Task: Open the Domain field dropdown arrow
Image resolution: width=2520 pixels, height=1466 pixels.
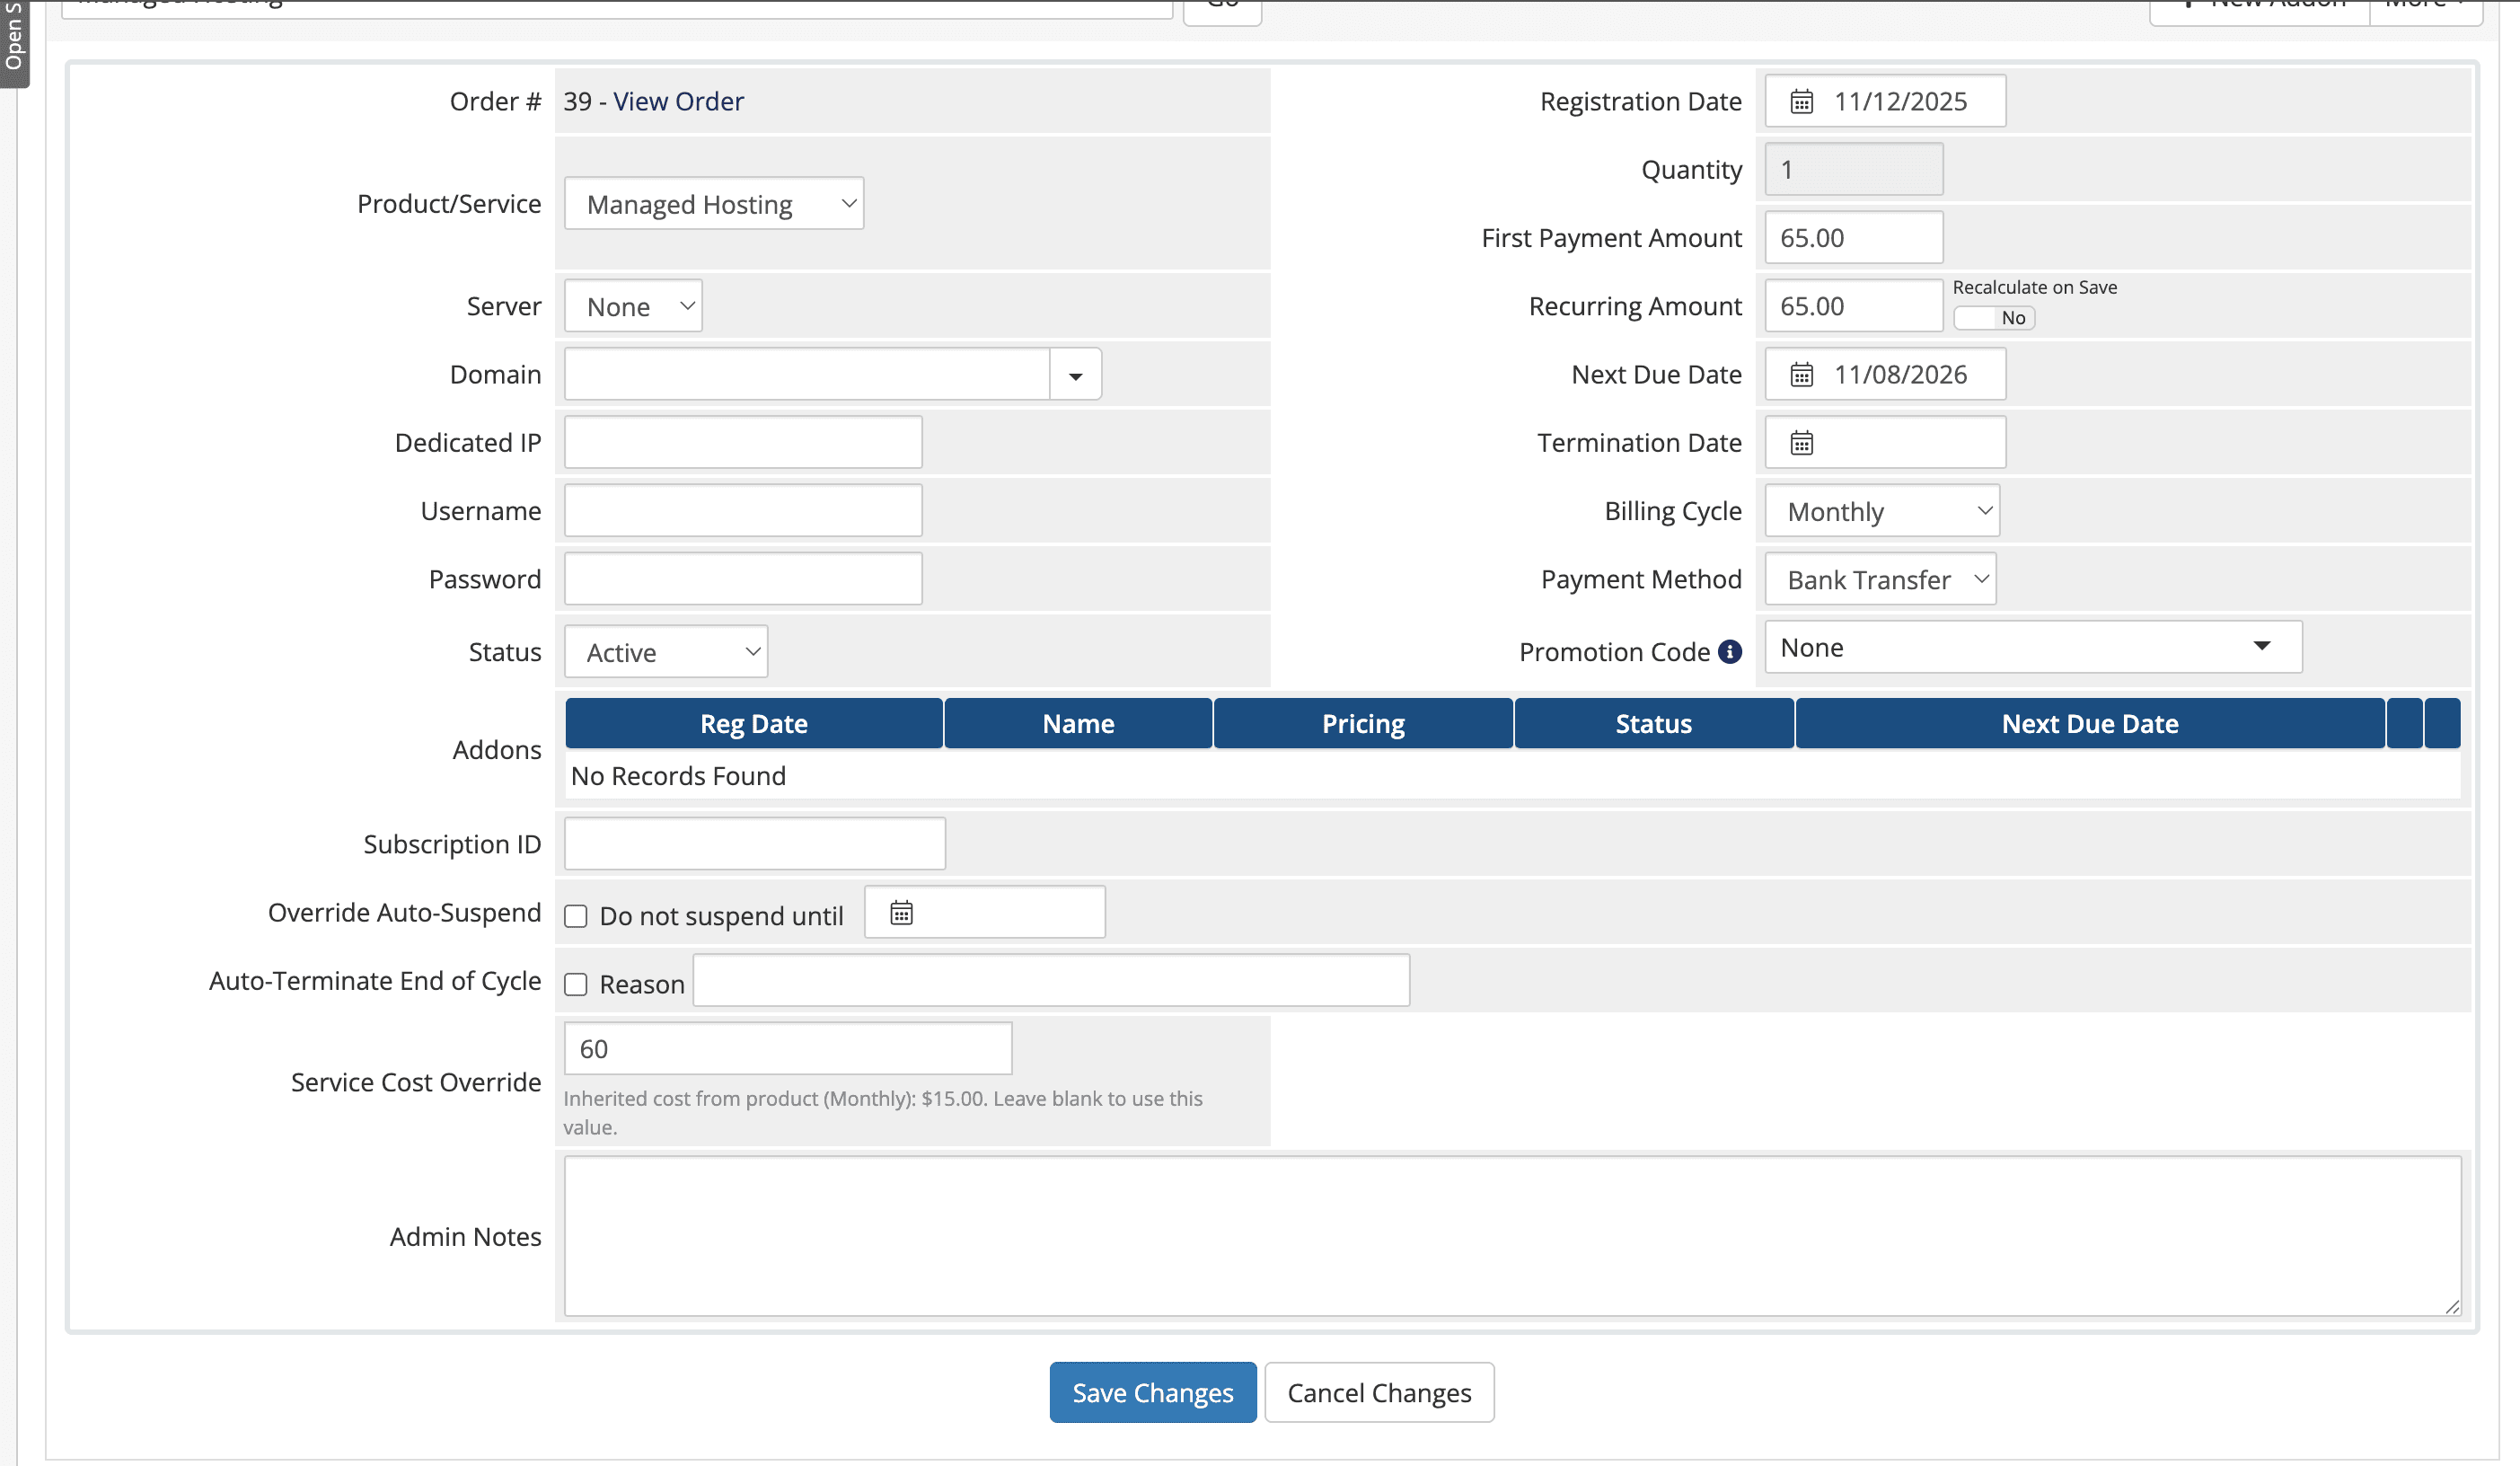Action: [x=1075, y=373]
